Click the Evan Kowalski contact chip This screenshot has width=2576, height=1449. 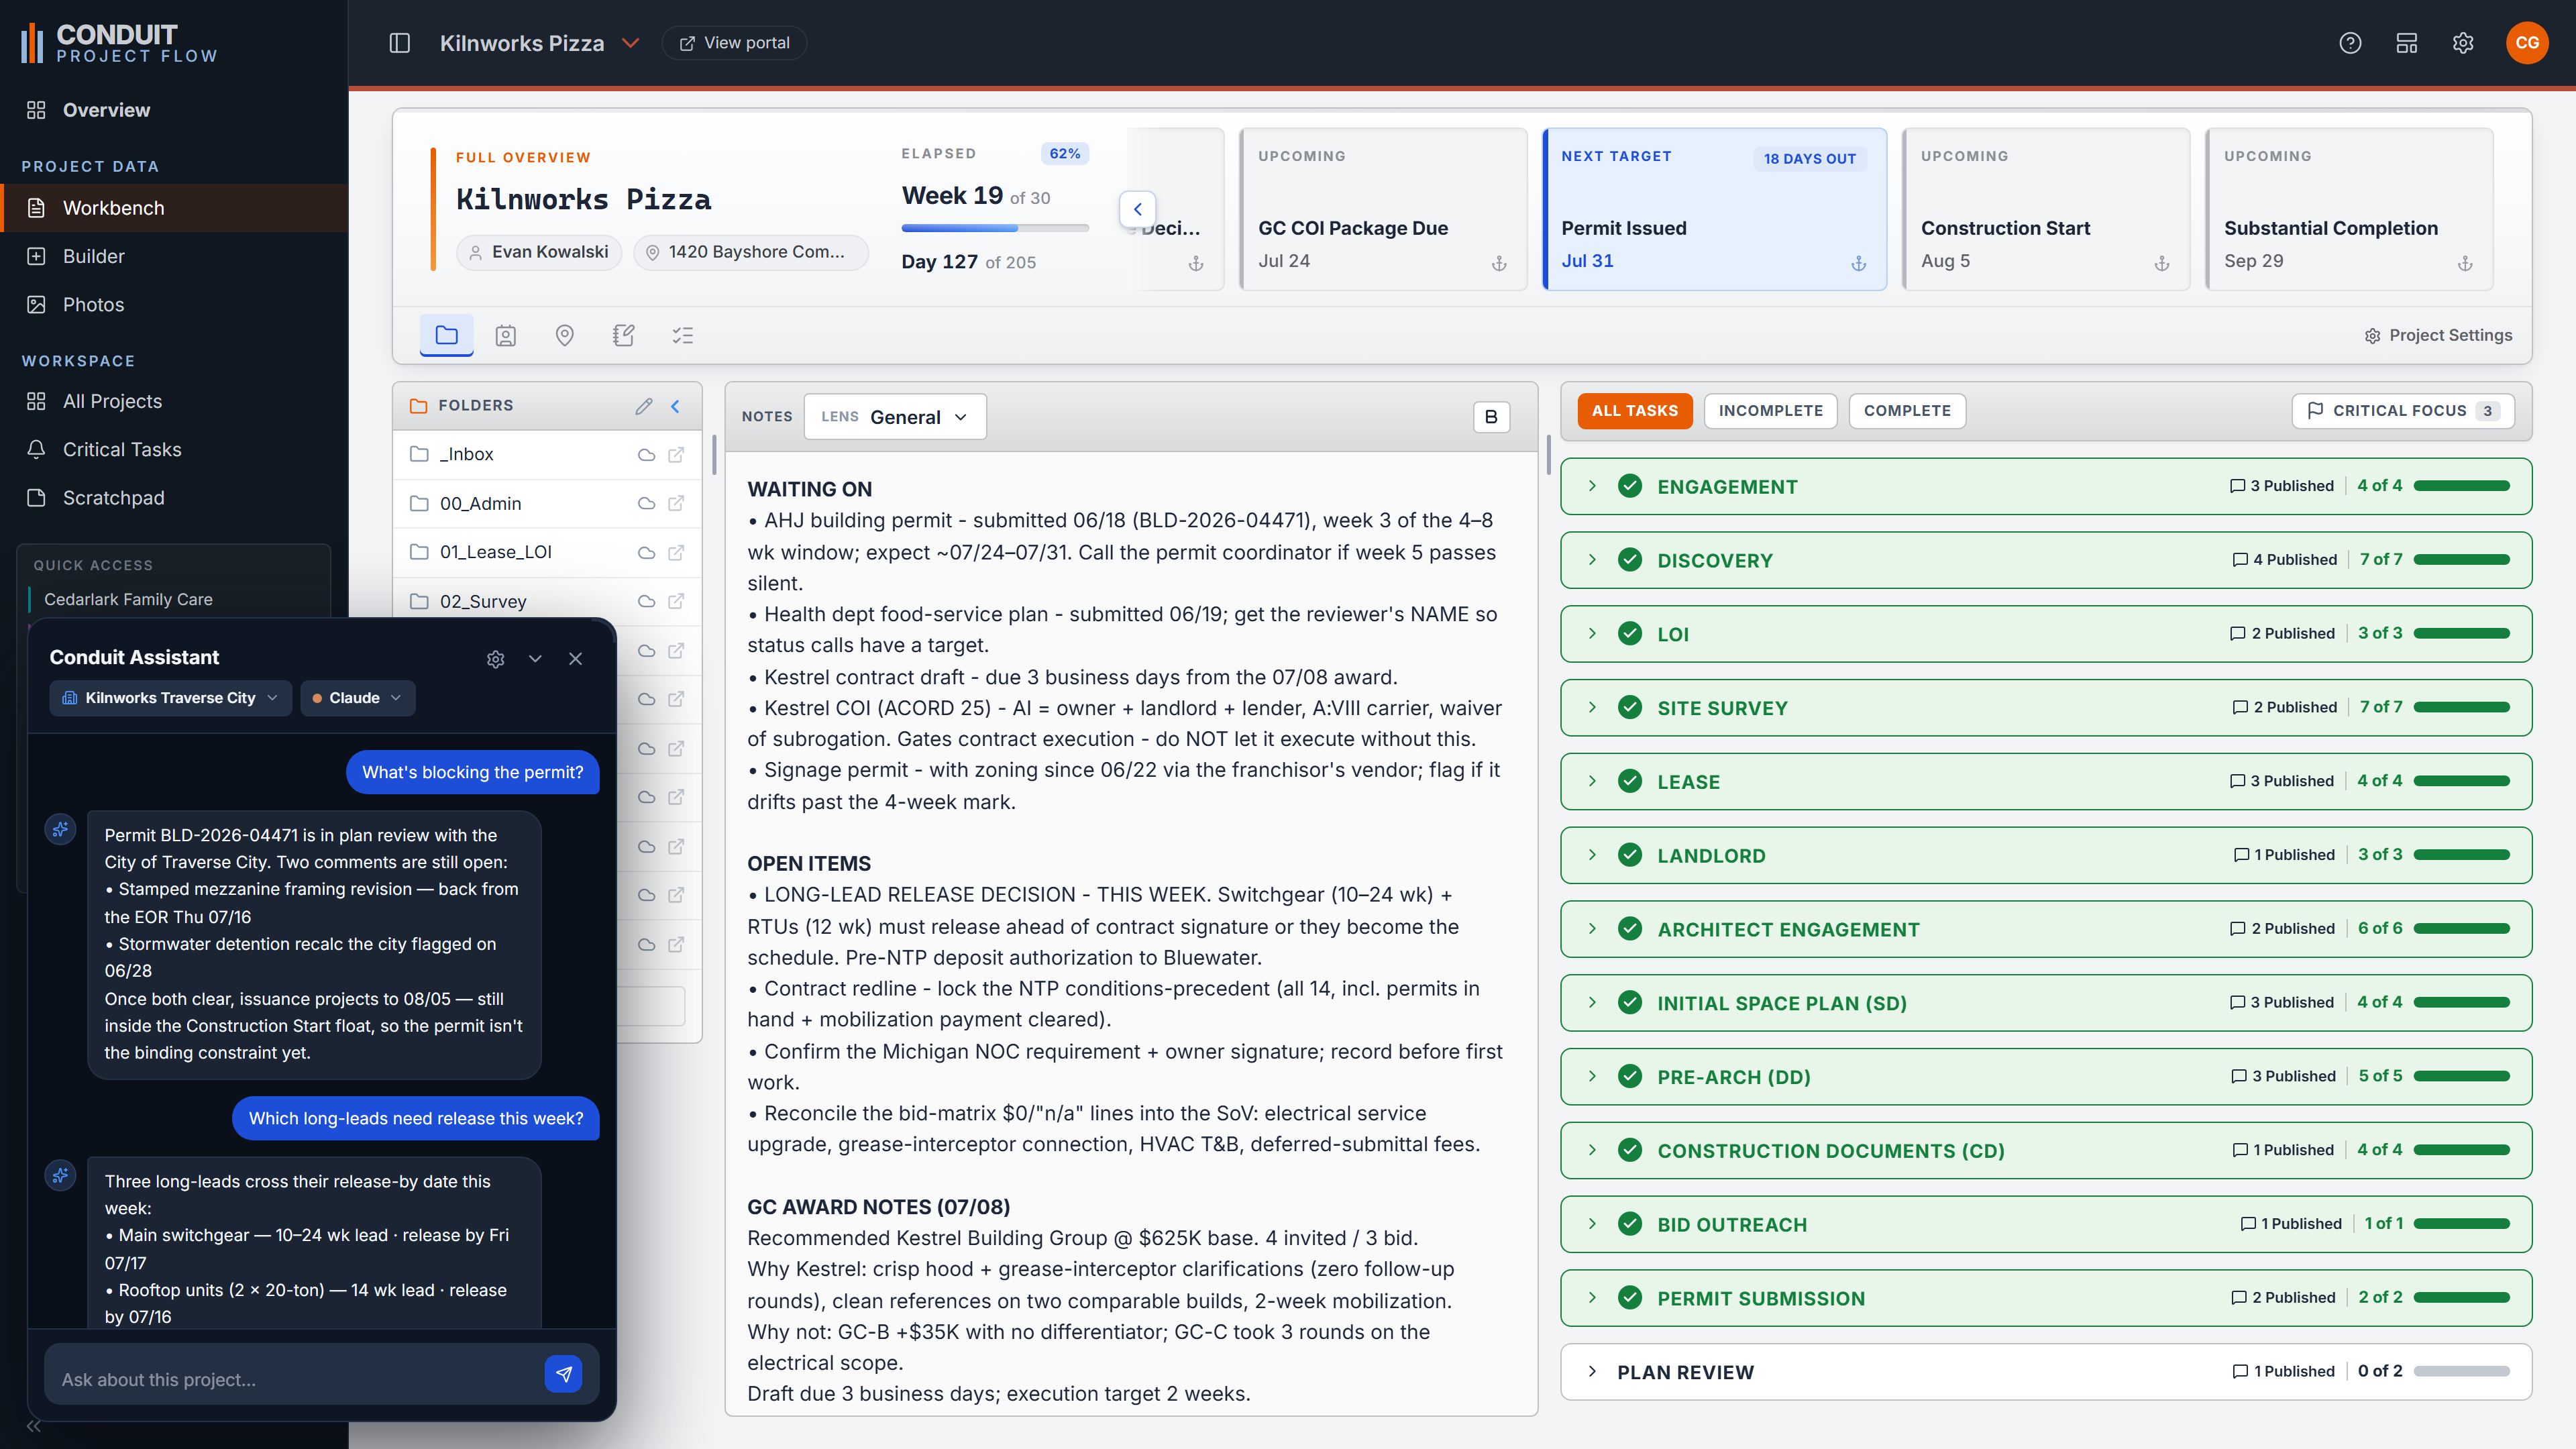click(x=539, y=252)
